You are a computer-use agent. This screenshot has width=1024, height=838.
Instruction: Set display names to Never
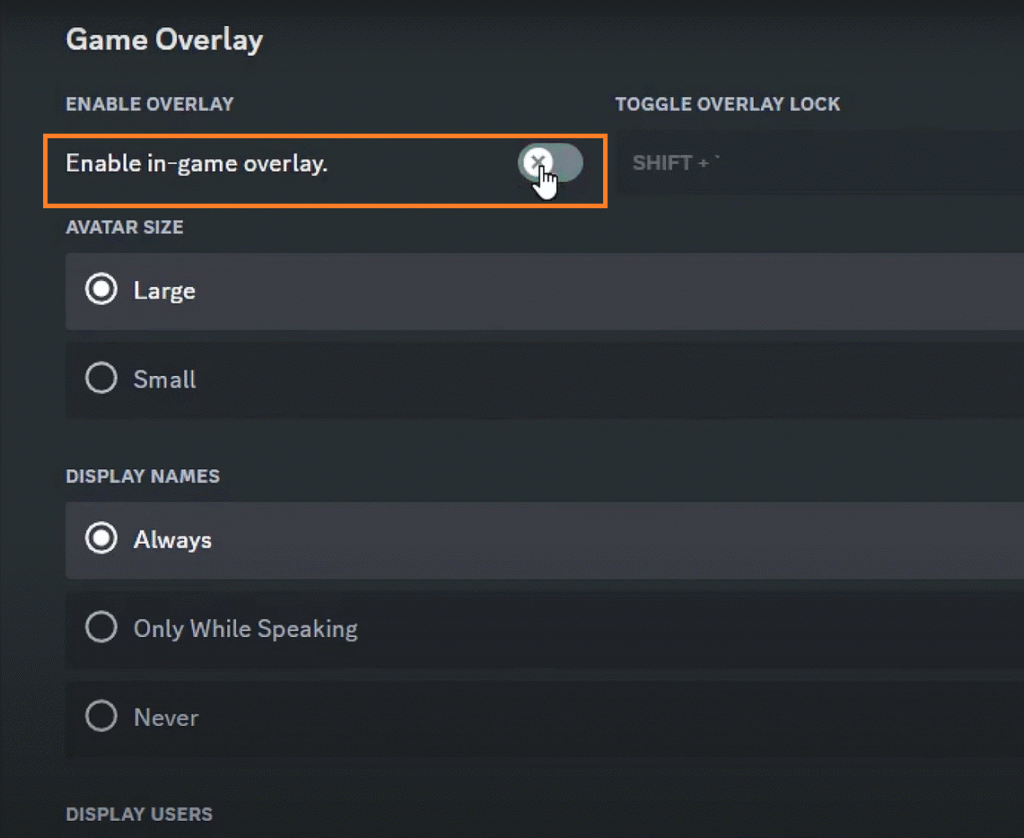click(x=100, y=716)
